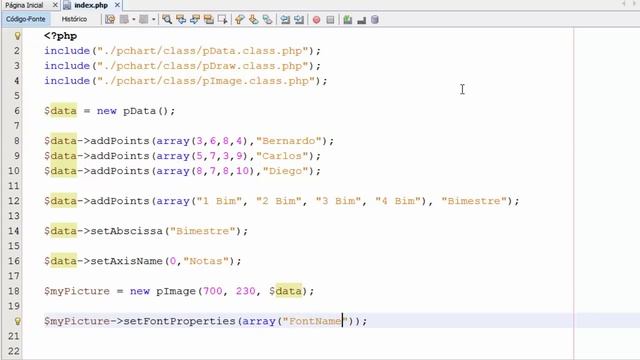The image size is (640, 360).
Task: Open the Histórico view
Action: pos(74,19)
